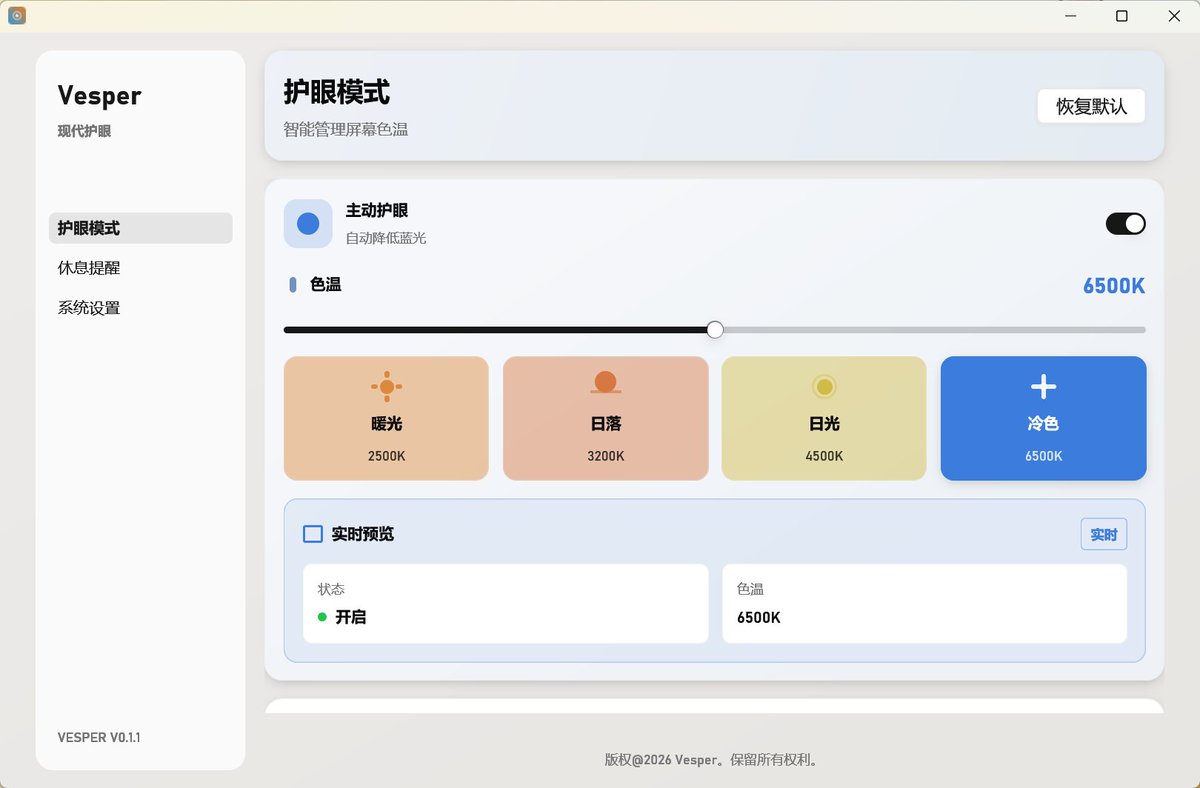
Task: Click the 自动降低蓝光 description text
Action: tap(386, 238)
